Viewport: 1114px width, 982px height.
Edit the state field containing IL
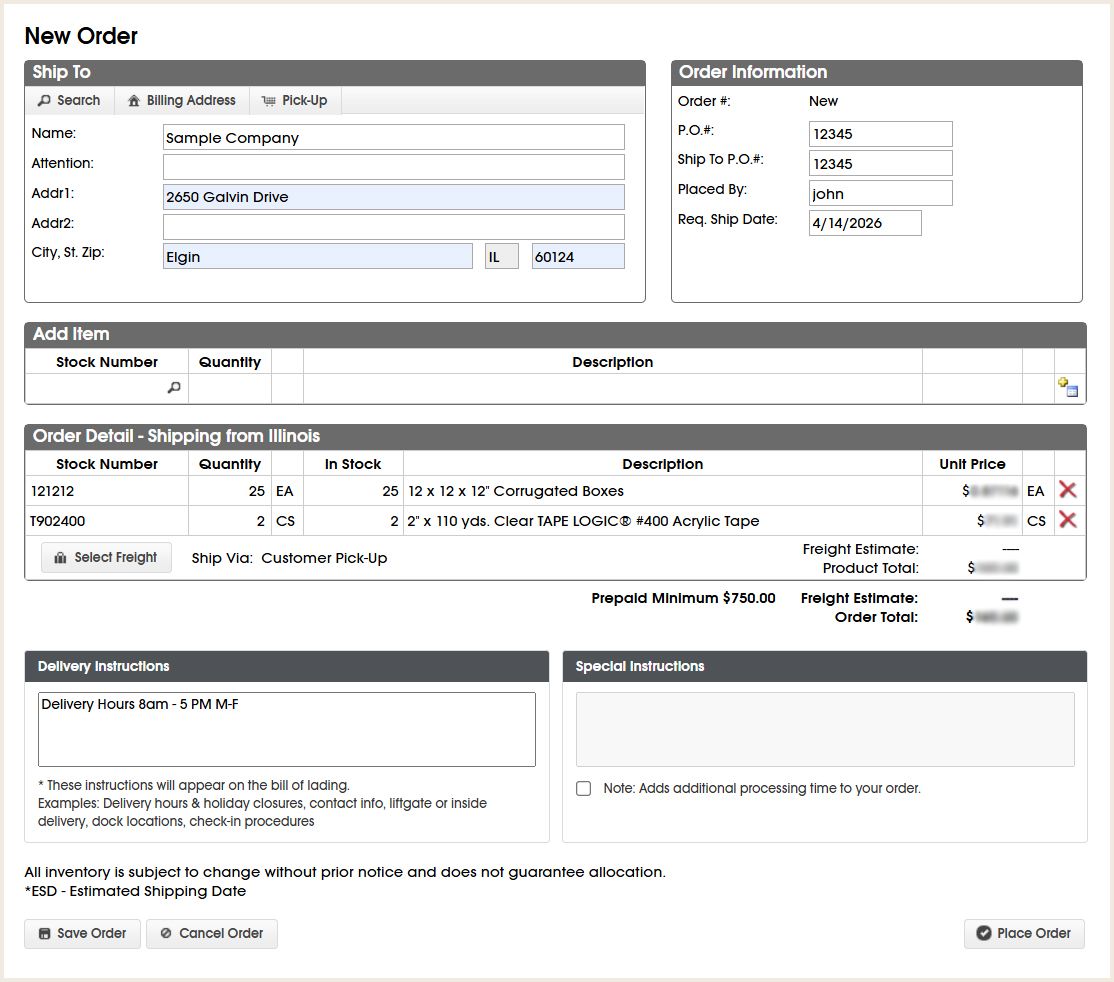[502, 257]
